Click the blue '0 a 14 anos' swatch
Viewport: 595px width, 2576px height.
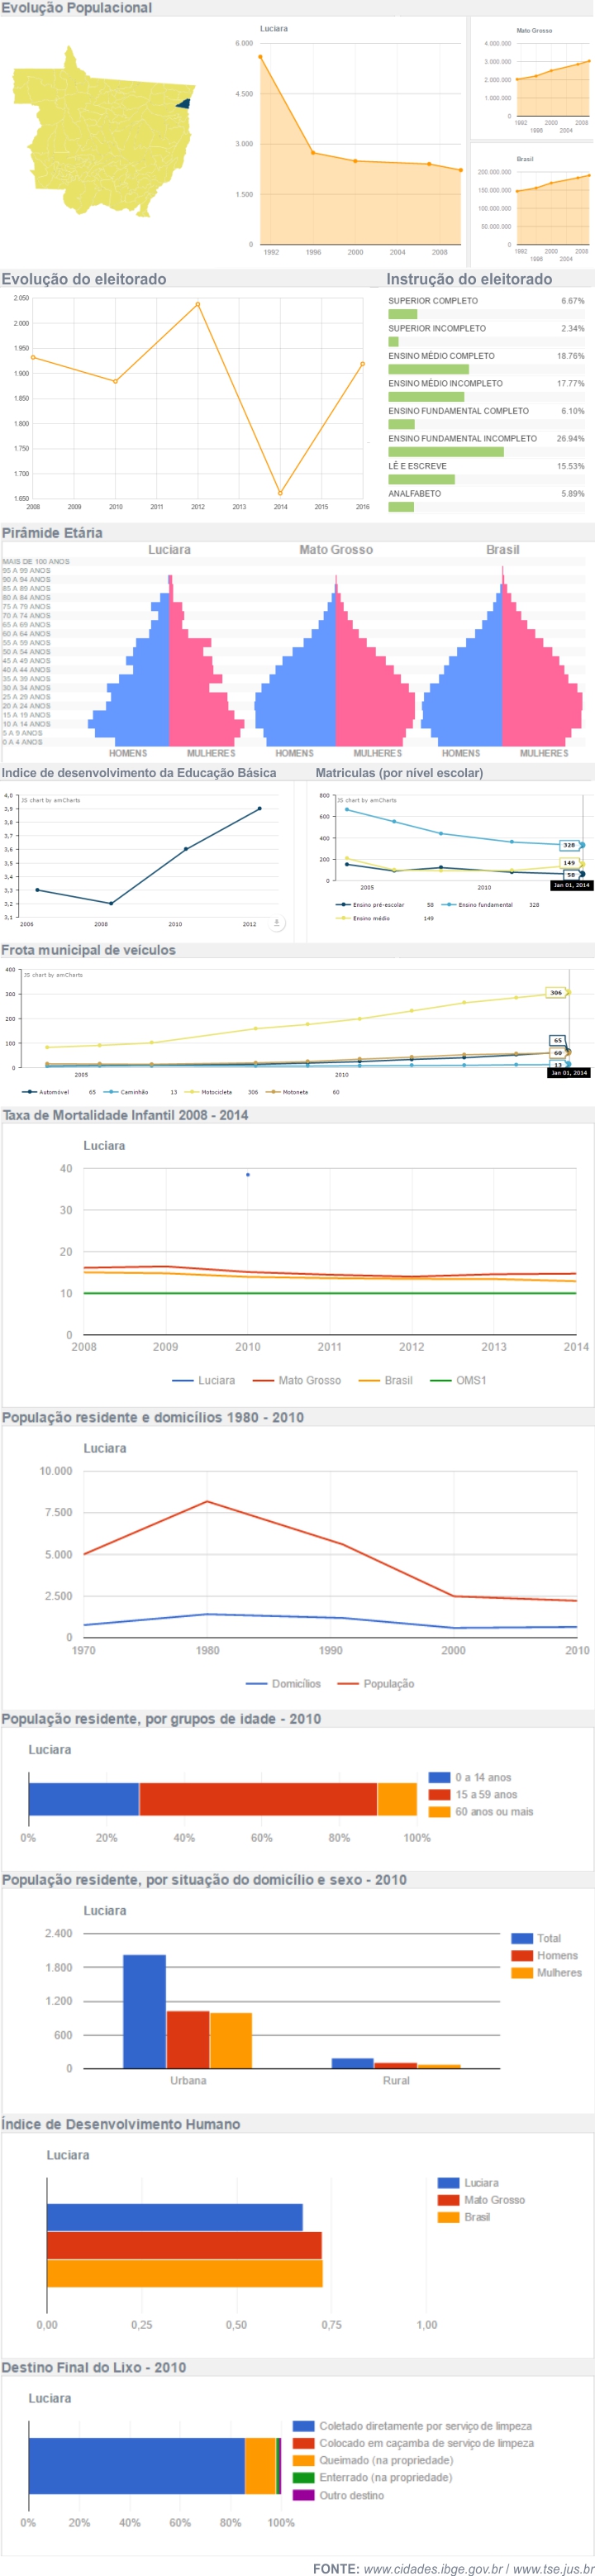[438, 1777]
